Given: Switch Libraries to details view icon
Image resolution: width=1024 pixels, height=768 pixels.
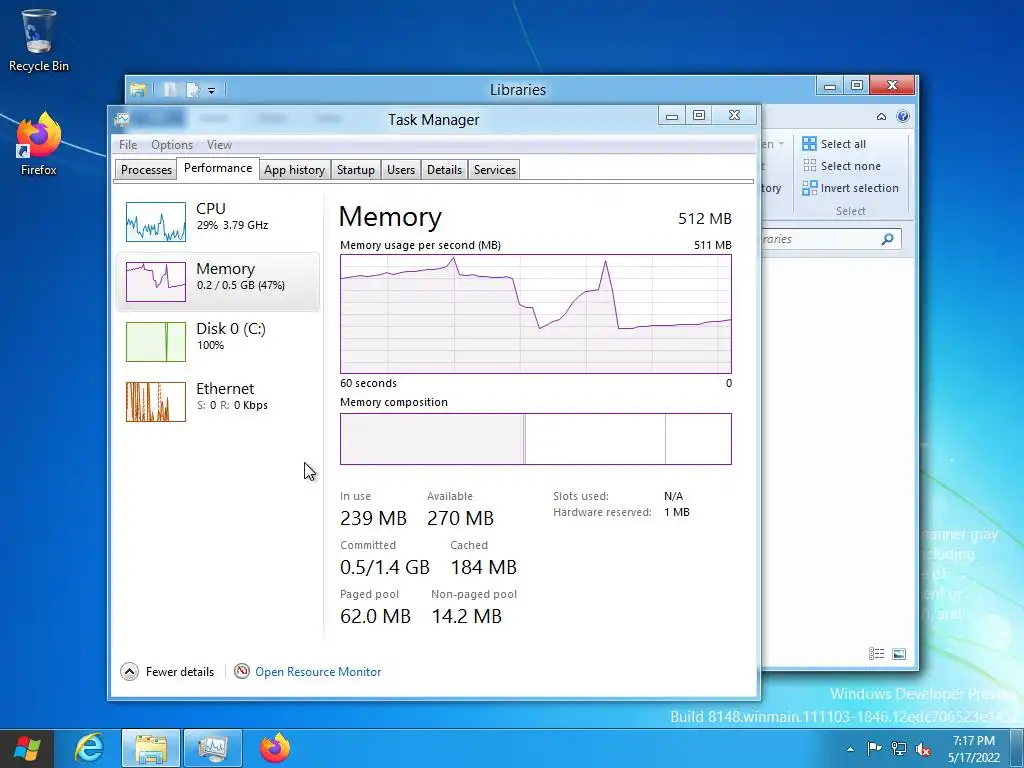Looking at the screenshot, I should 876,654.
